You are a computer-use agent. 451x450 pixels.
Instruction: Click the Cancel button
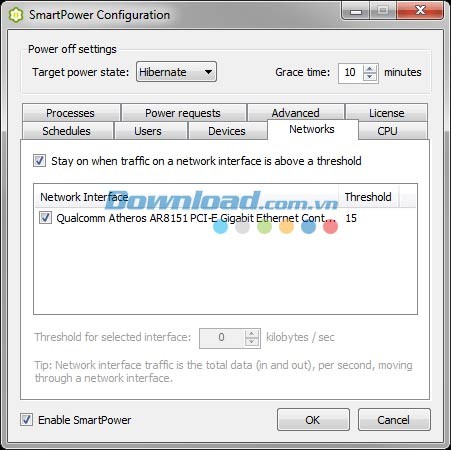tap(394, 420)
